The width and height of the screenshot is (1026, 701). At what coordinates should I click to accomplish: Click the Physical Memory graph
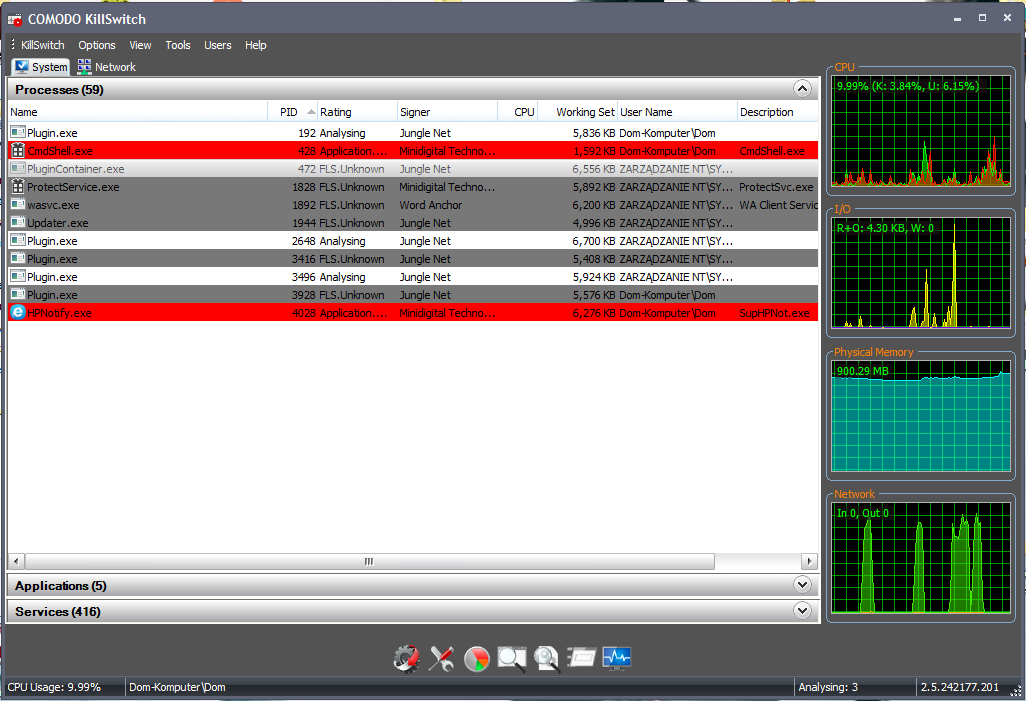click(x=921, y=416)
